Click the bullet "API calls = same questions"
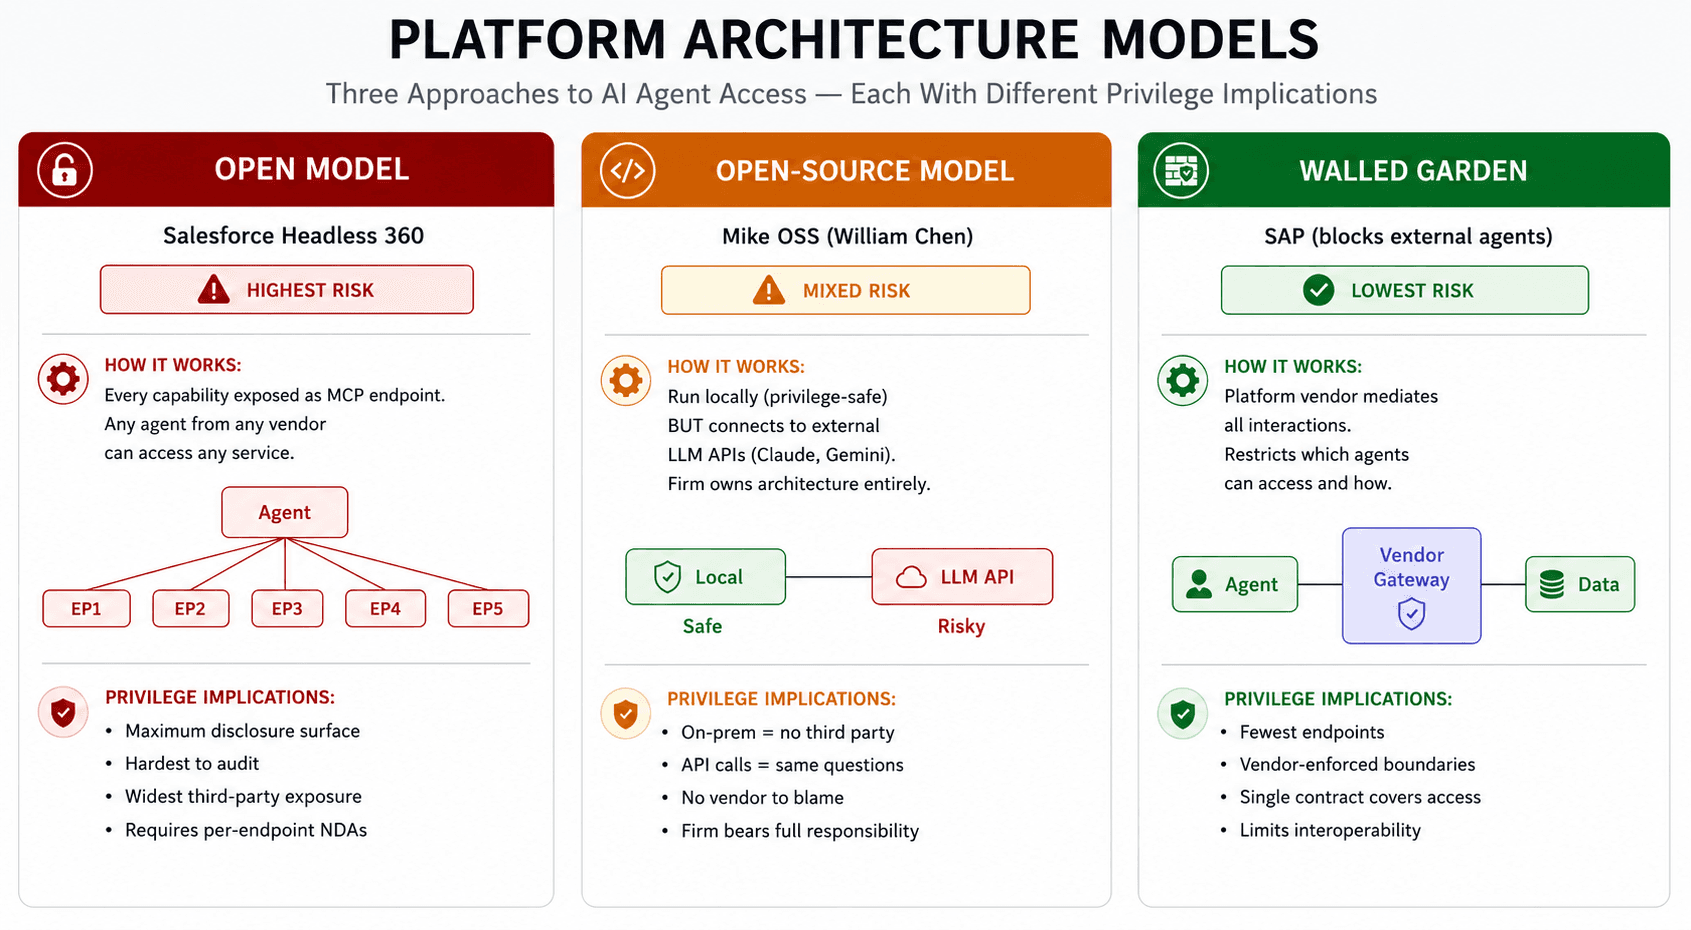This screenshot has height=930, width=1691. pyautogui.click(x=792, y=765)
